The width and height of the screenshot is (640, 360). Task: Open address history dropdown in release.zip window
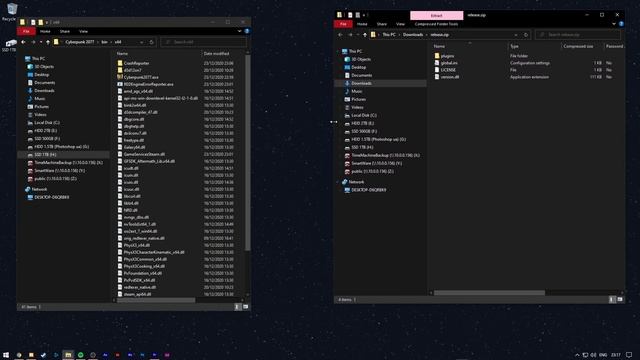coord(516,35)
